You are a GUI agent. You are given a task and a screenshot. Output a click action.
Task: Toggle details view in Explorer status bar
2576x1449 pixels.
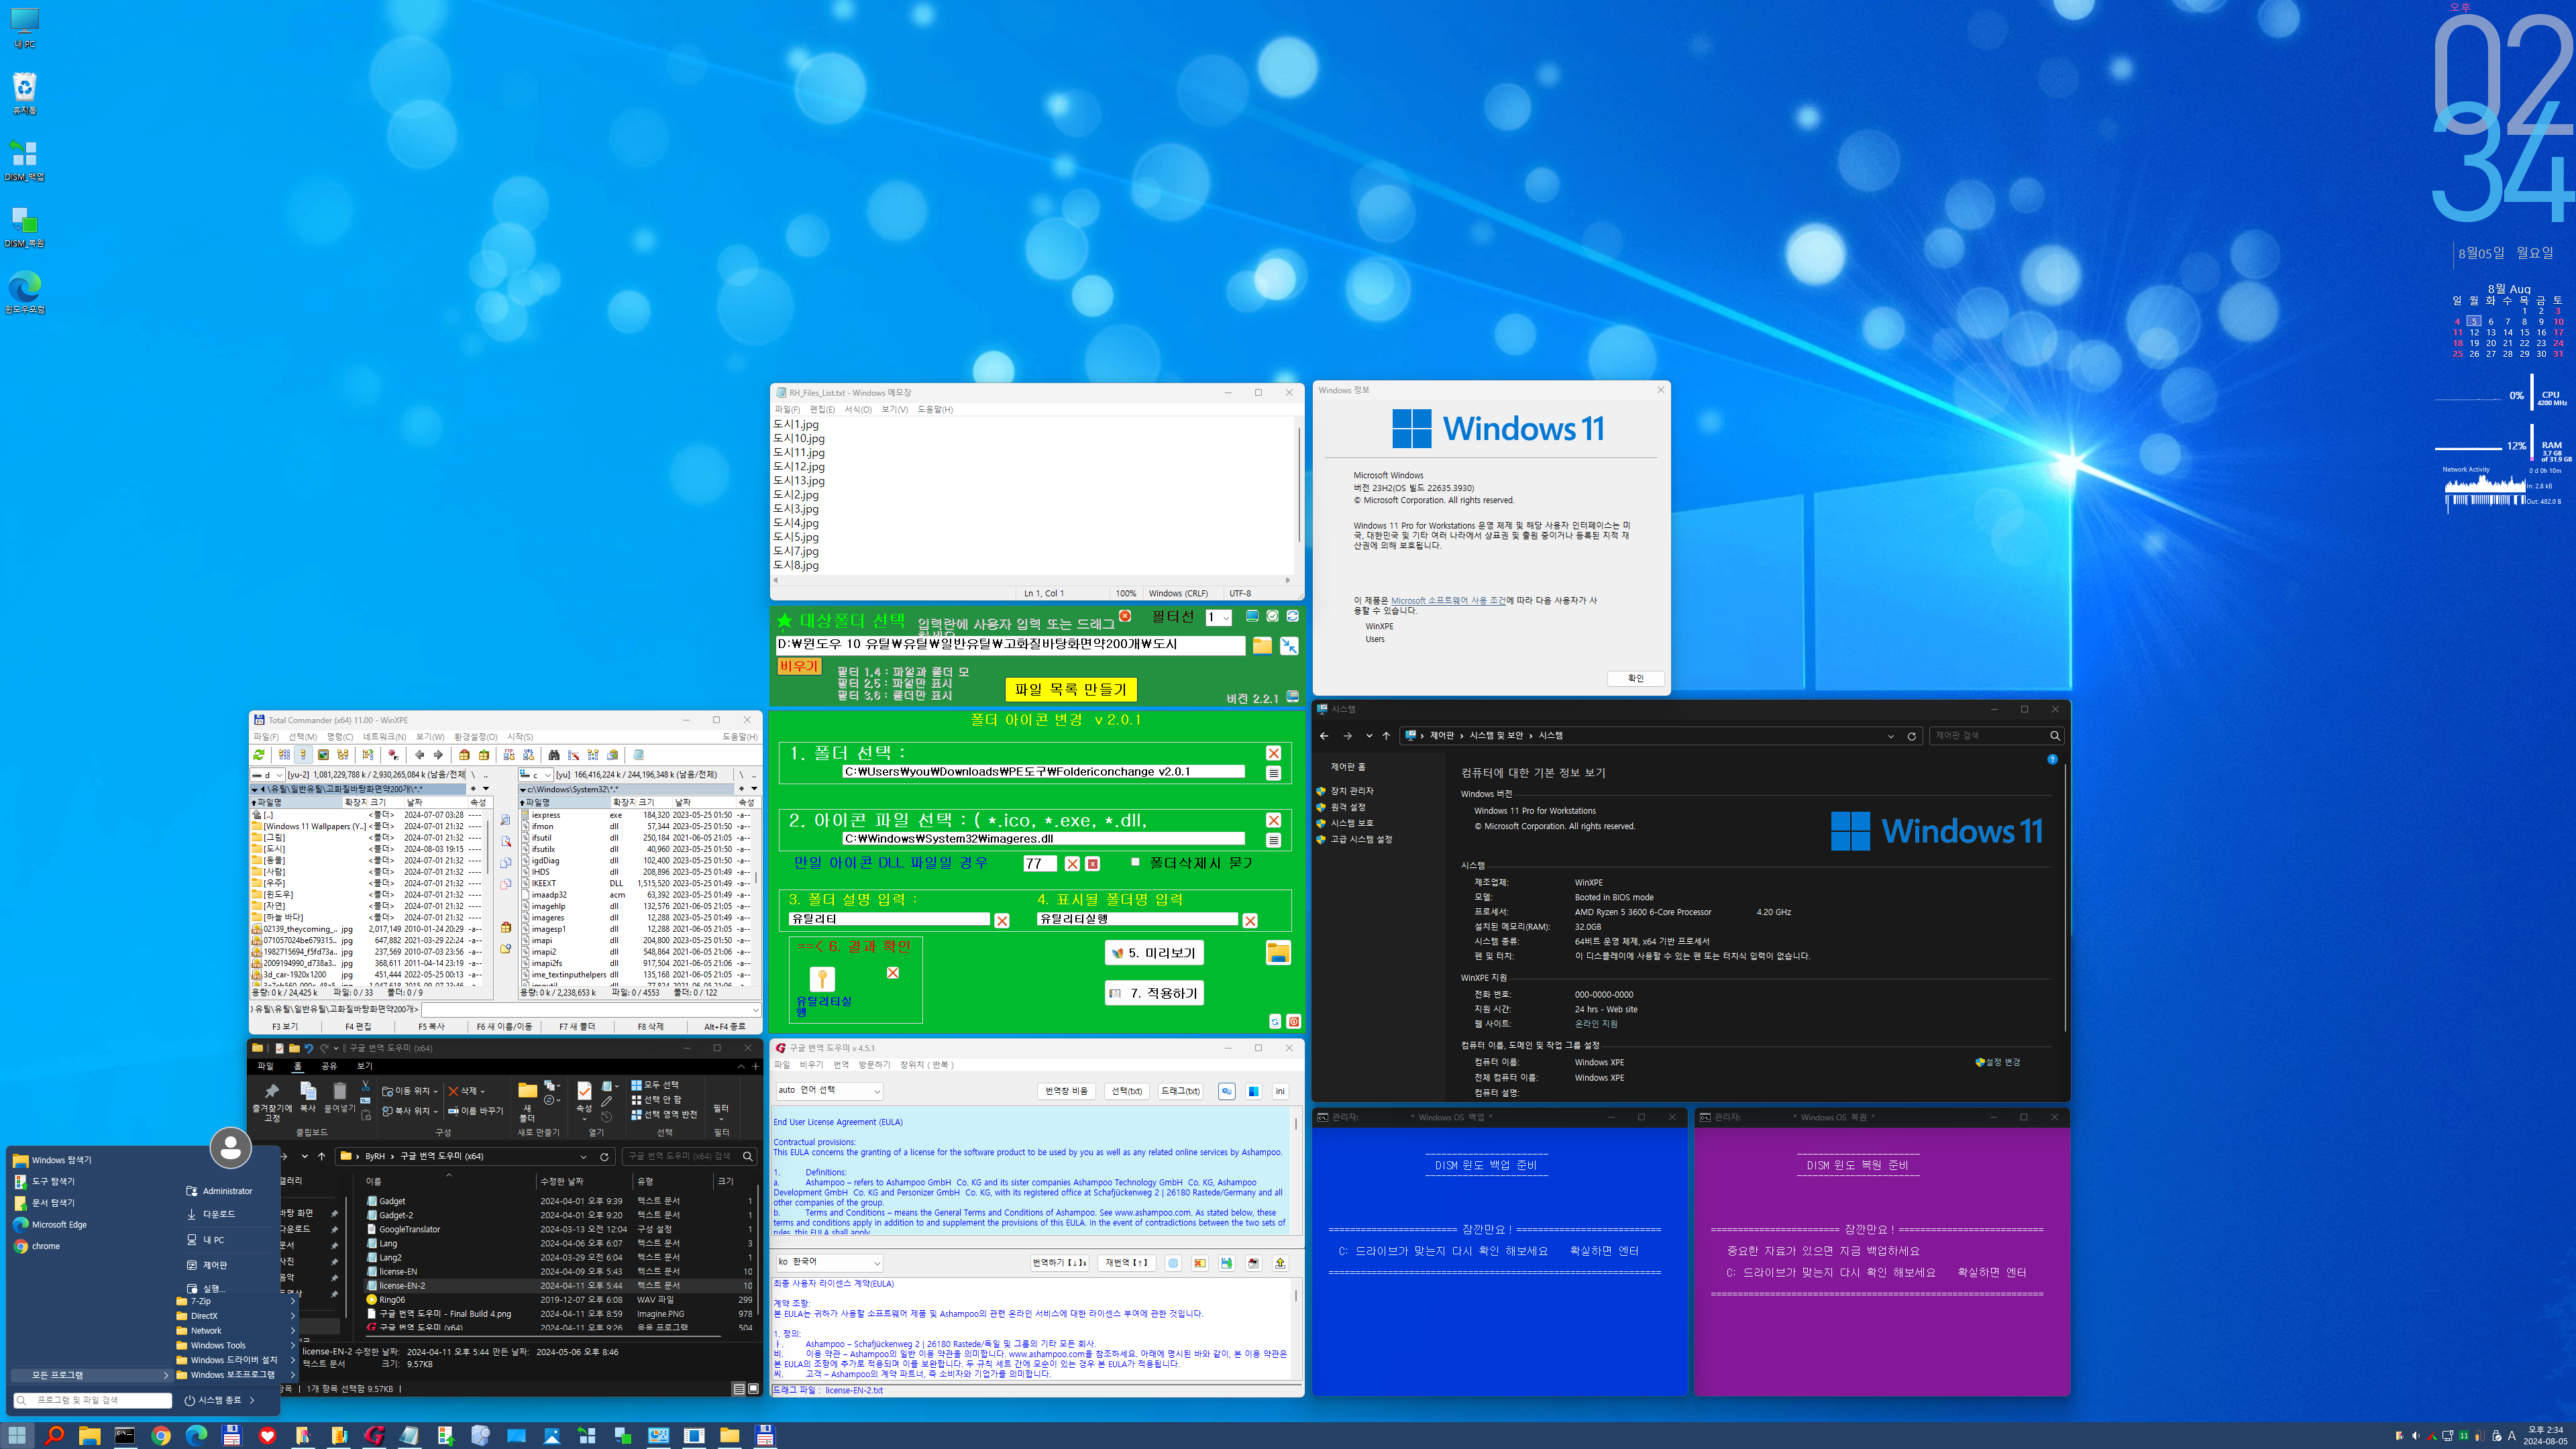point(739,1388)
